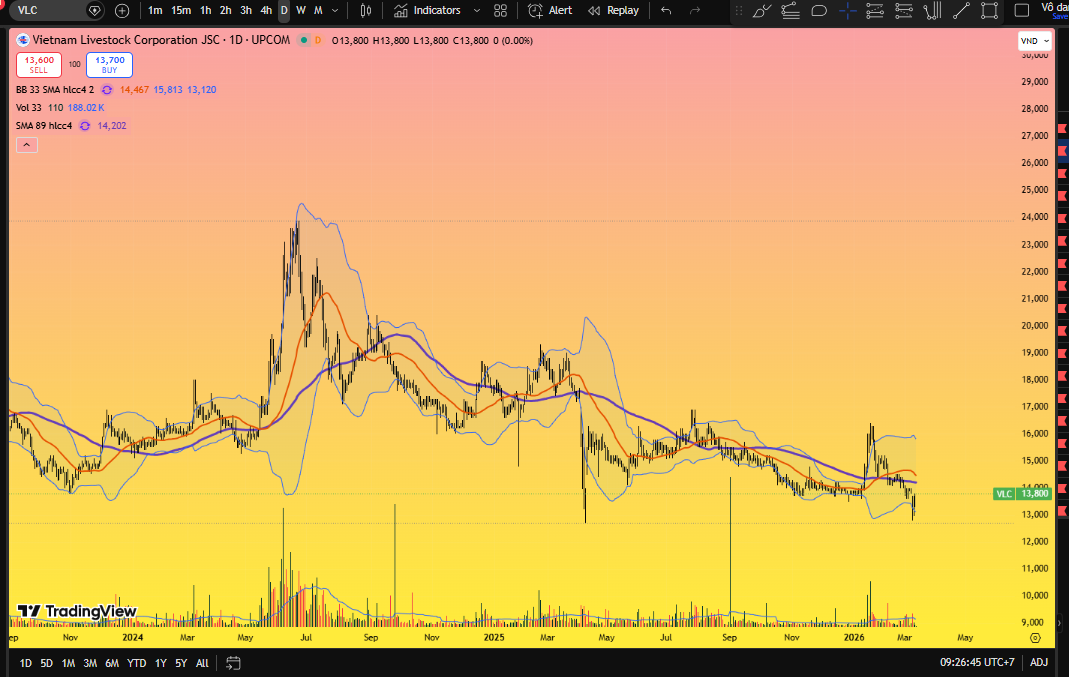
Task: Switch to the 1h timeframe
Action: (206, 10)
